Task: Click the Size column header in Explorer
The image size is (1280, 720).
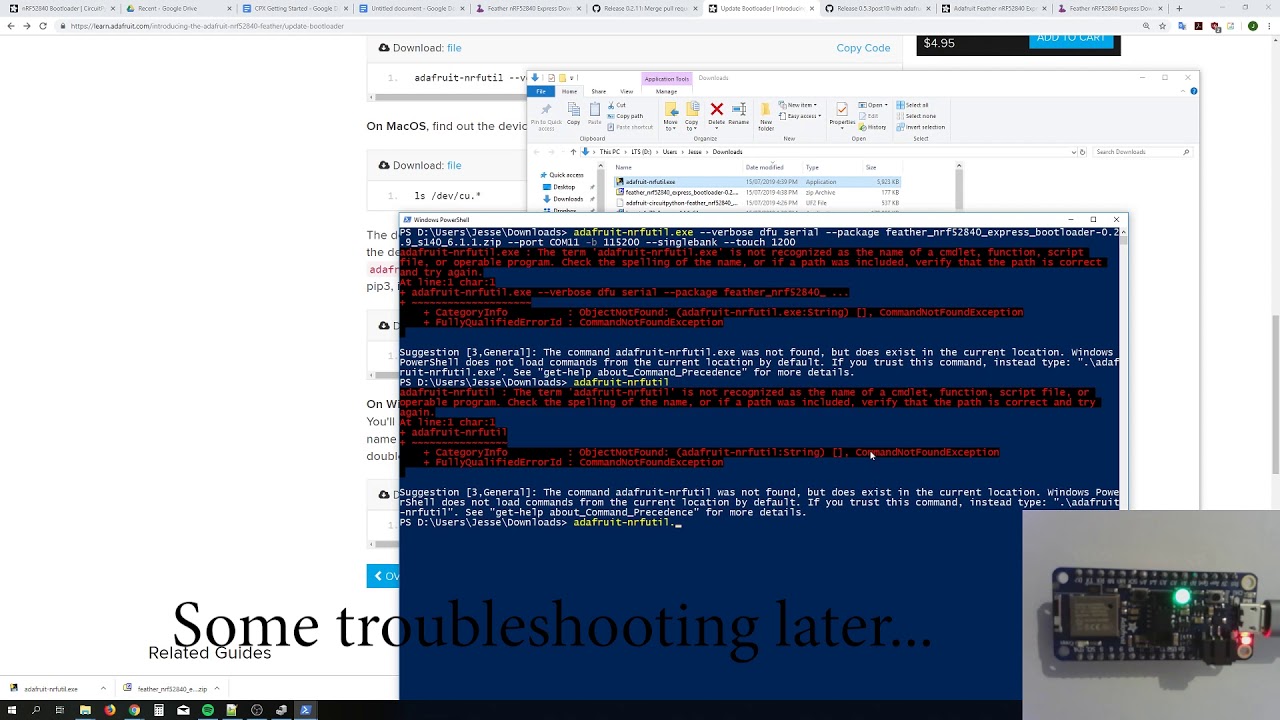Action: coord(871,167)
